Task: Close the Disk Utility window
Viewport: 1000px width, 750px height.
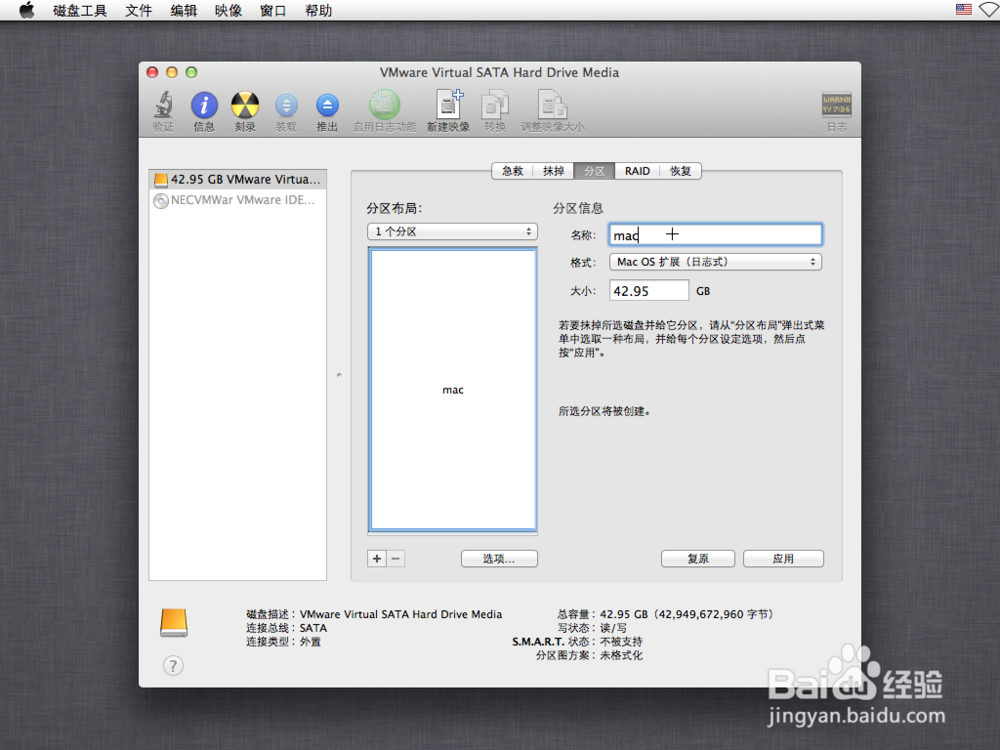Action: tap(152, 72)
